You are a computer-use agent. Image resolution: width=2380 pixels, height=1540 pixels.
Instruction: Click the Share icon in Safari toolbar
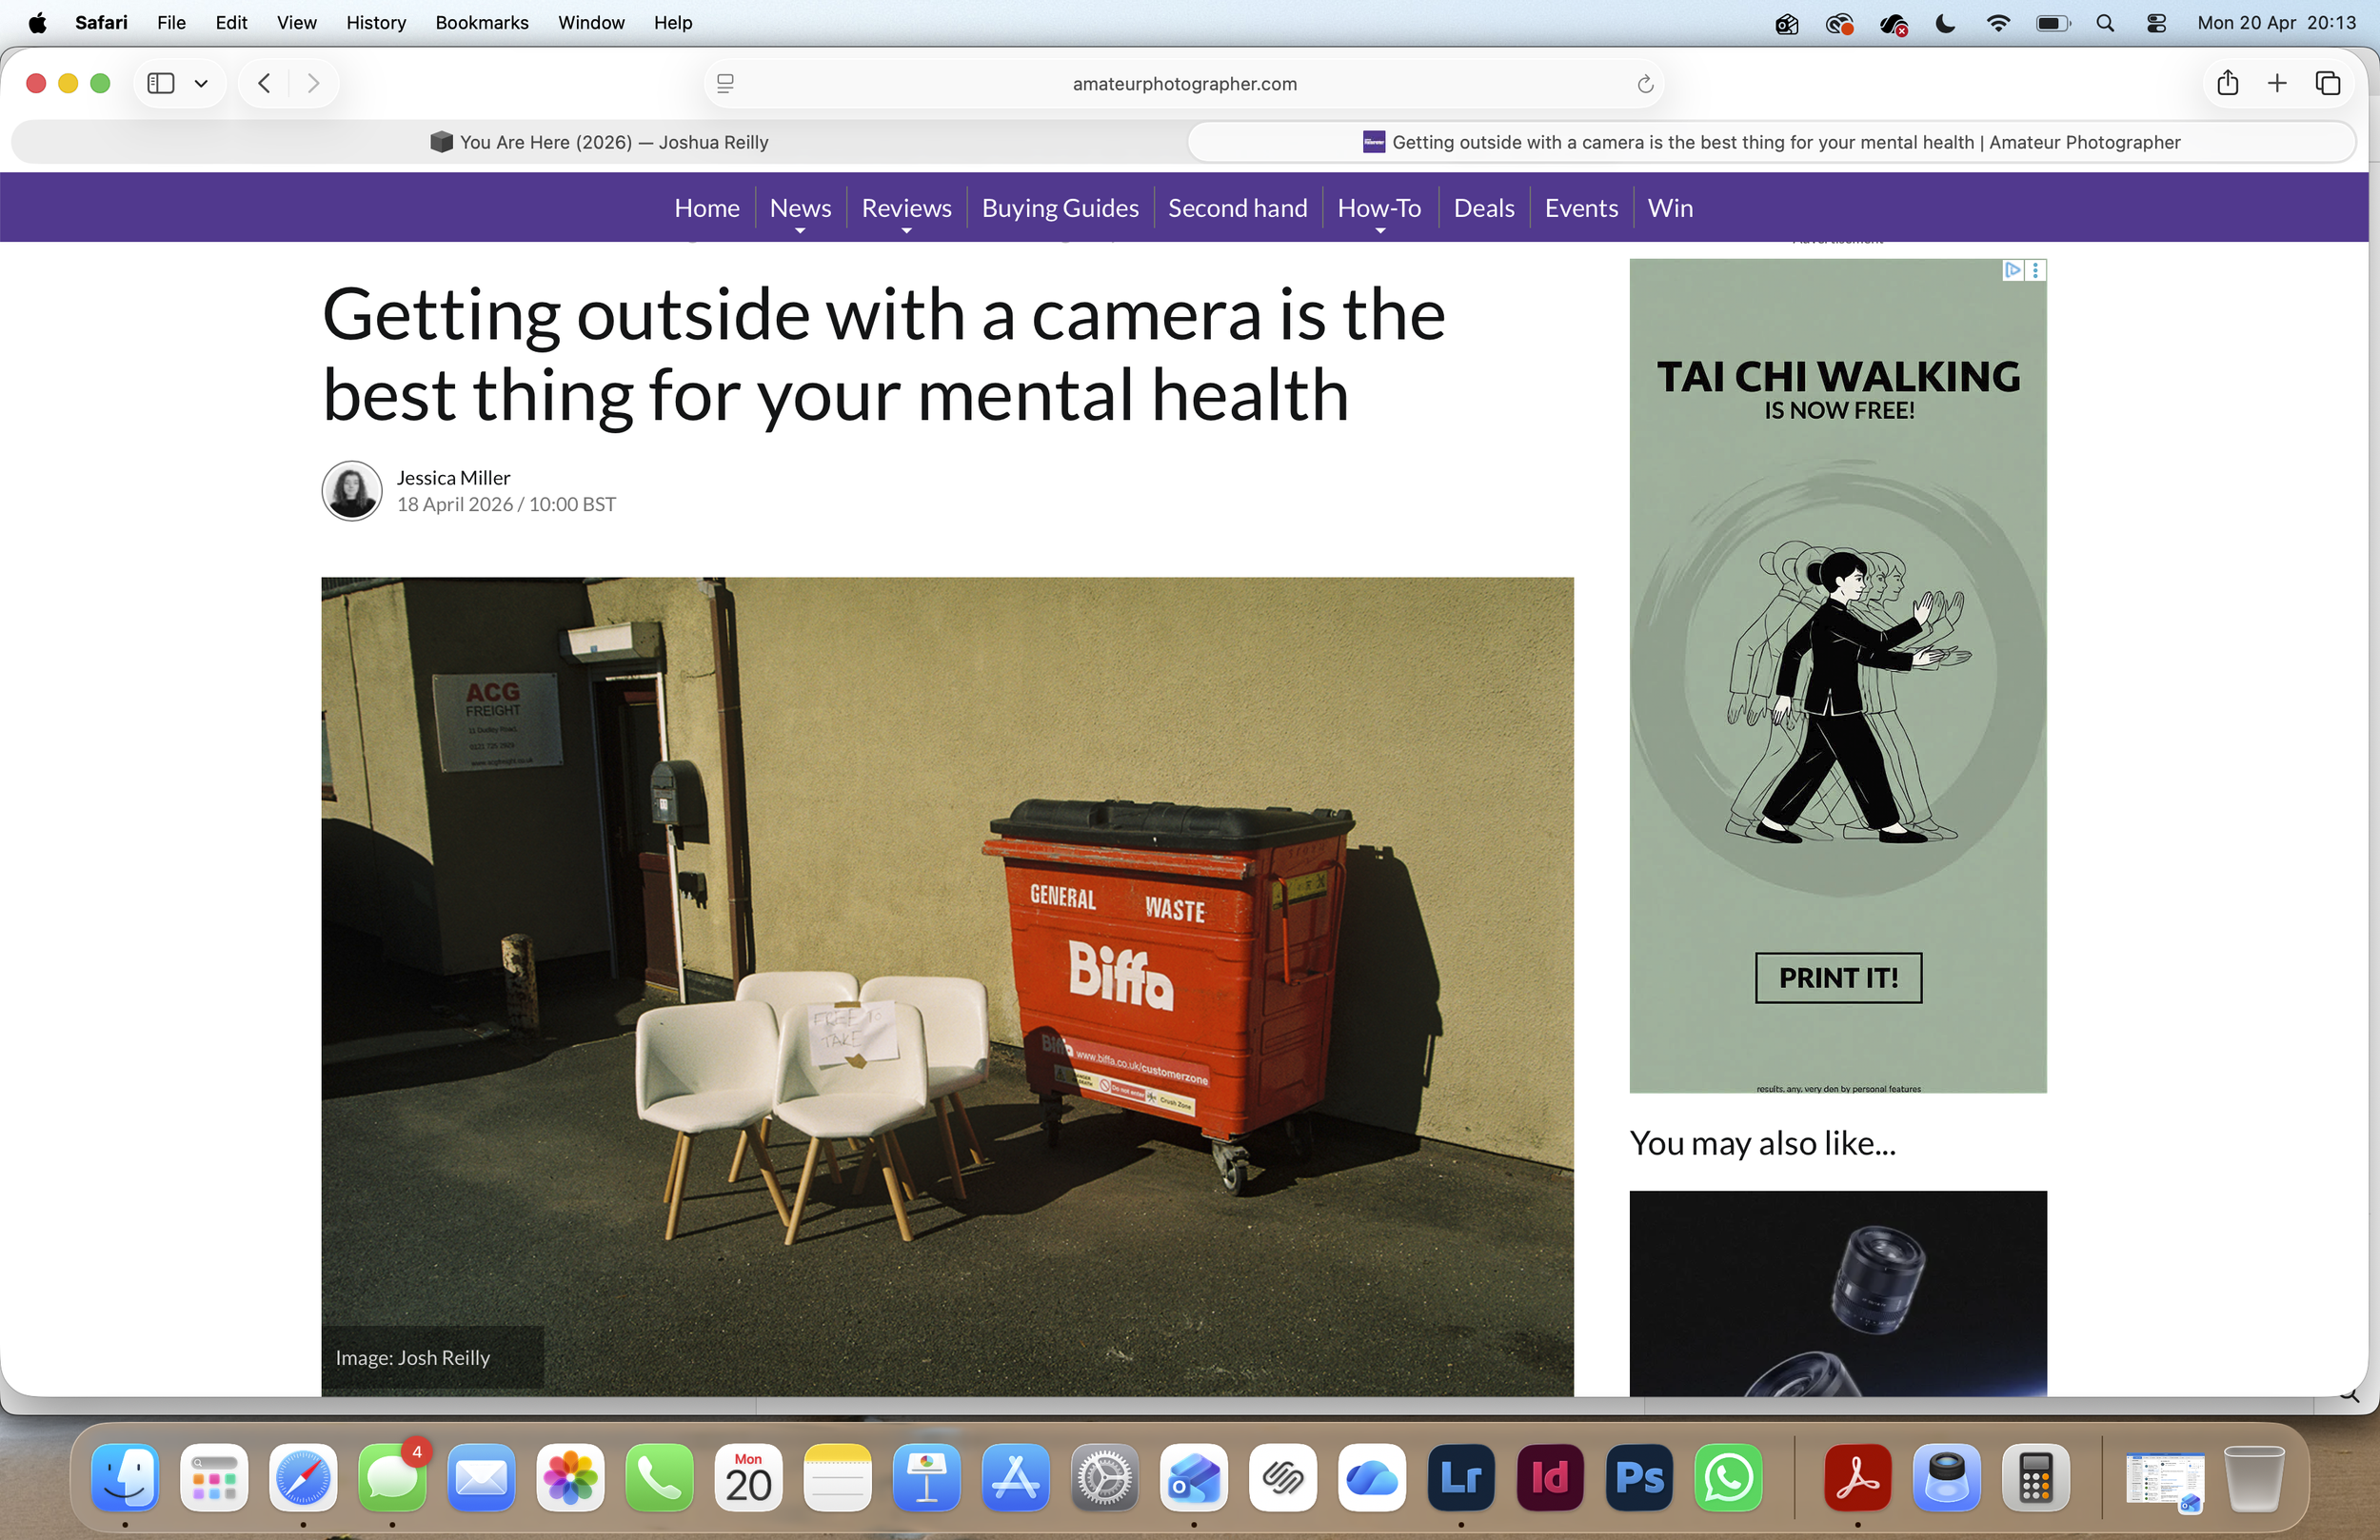[x=2227, y=83]
